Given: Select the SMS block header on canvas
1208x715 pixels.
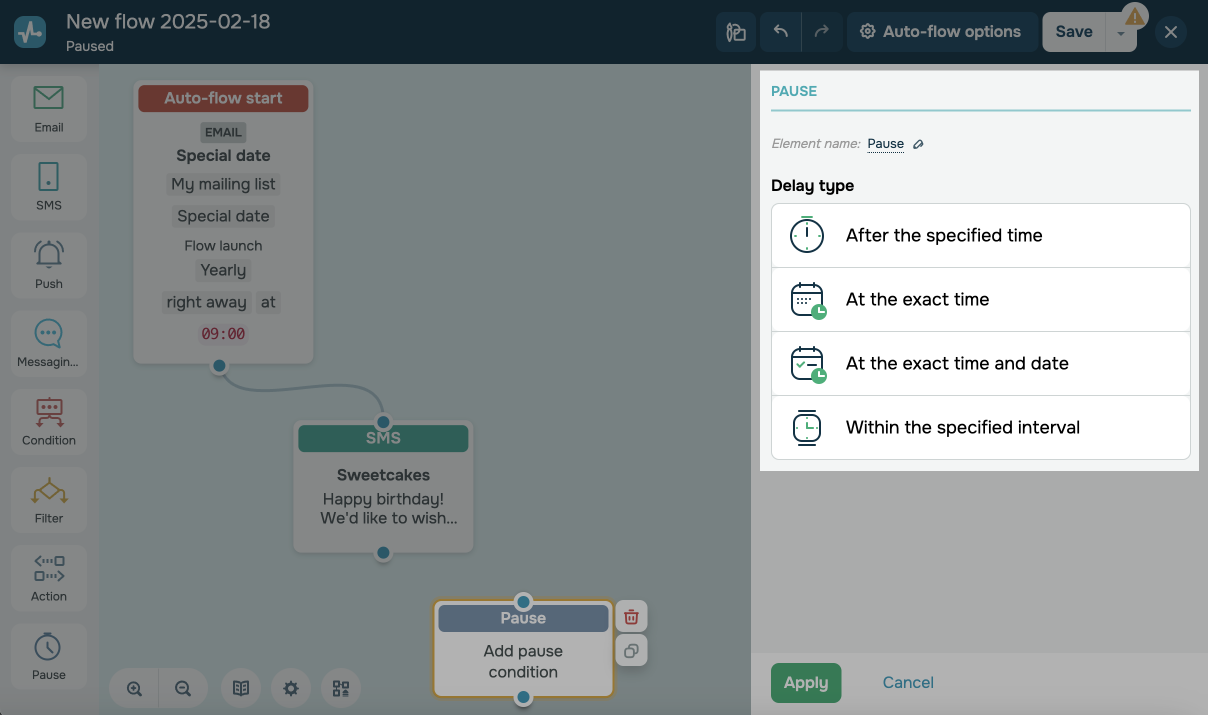Looking at the screenshot, I should pyautogui.click(x=383, y=438).
